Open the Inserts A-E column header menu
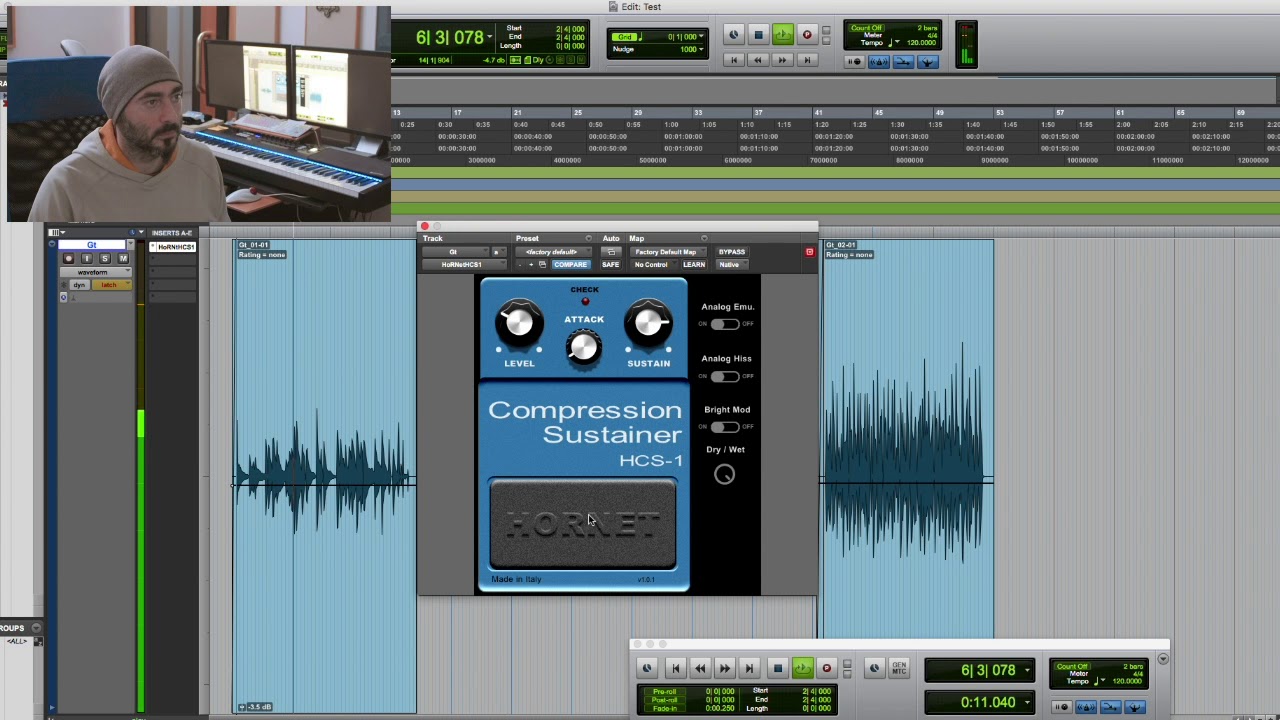The width and height of the screenshot is (1280, 720). pyautogui.click(x=172, y=233)
